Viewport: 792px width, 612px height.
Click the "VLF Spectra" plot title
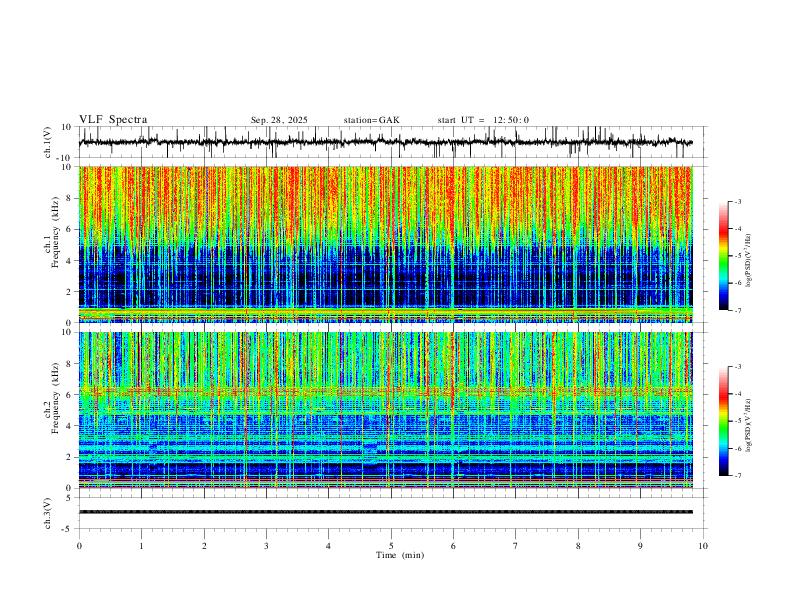113,120
